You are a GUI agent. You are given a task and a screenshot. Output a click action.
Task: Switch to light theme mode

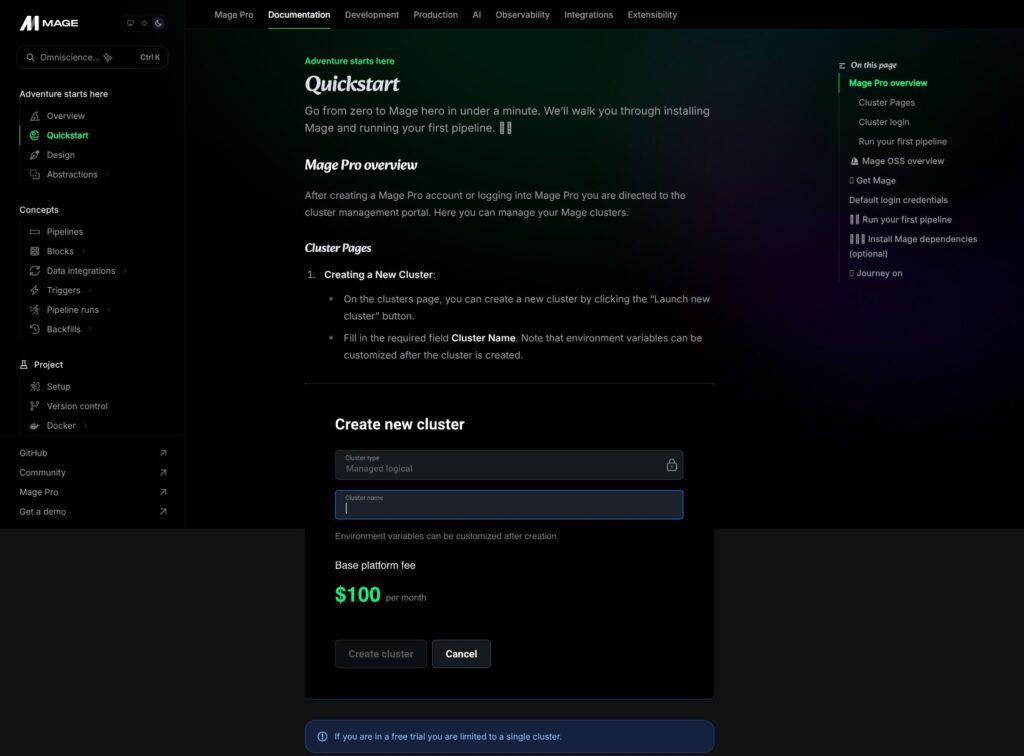click(144, 23)
